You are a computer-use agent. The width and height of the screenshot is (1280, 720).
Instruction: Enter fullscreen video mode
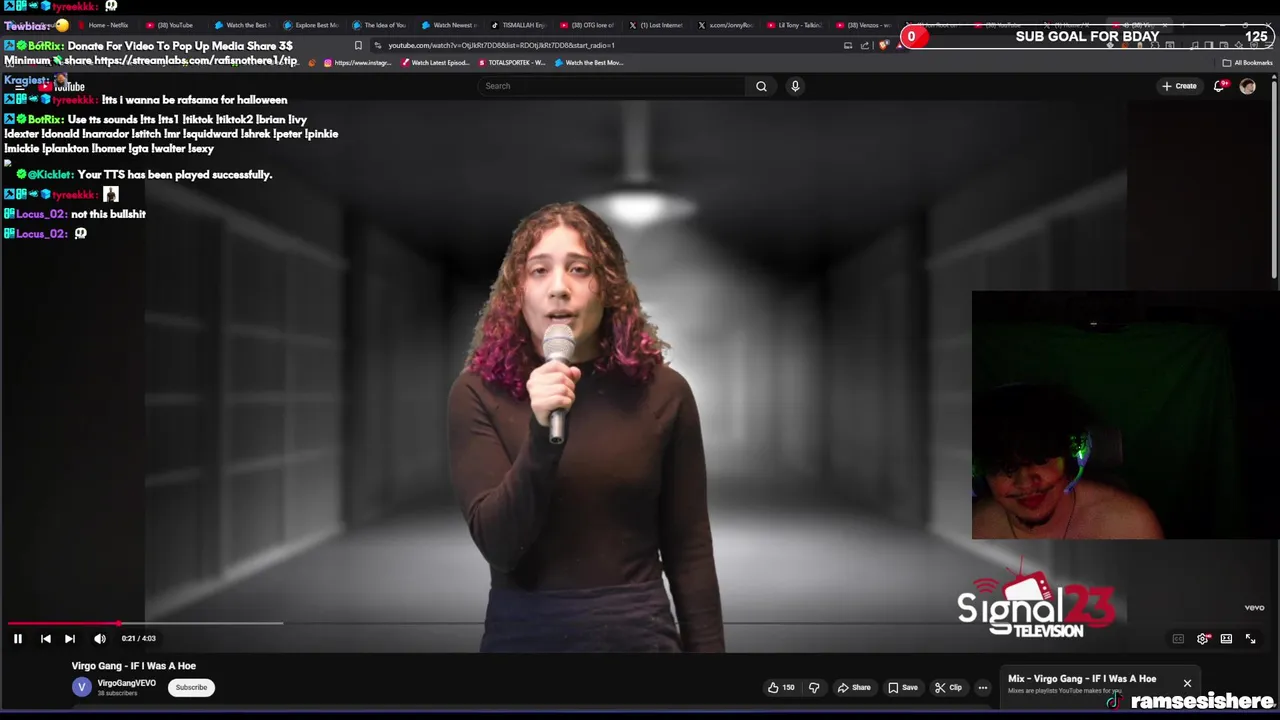point(1250,639)
